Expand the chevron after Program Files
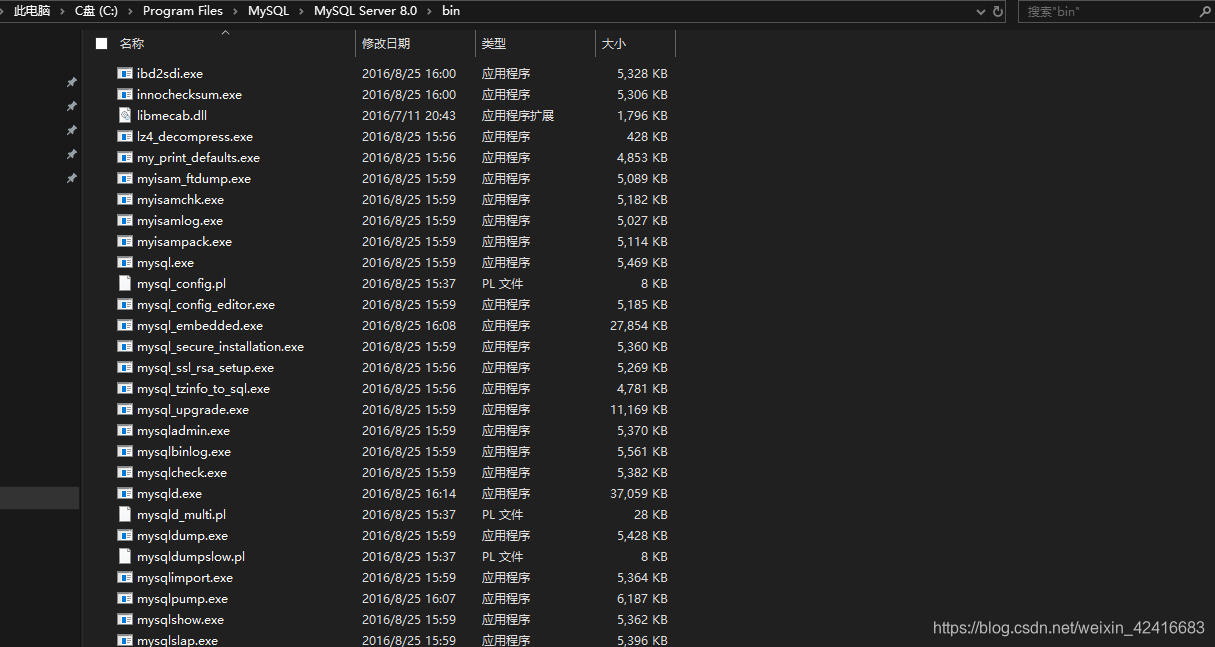Screen dimensions: 1215x647 [x=236, y=11]
